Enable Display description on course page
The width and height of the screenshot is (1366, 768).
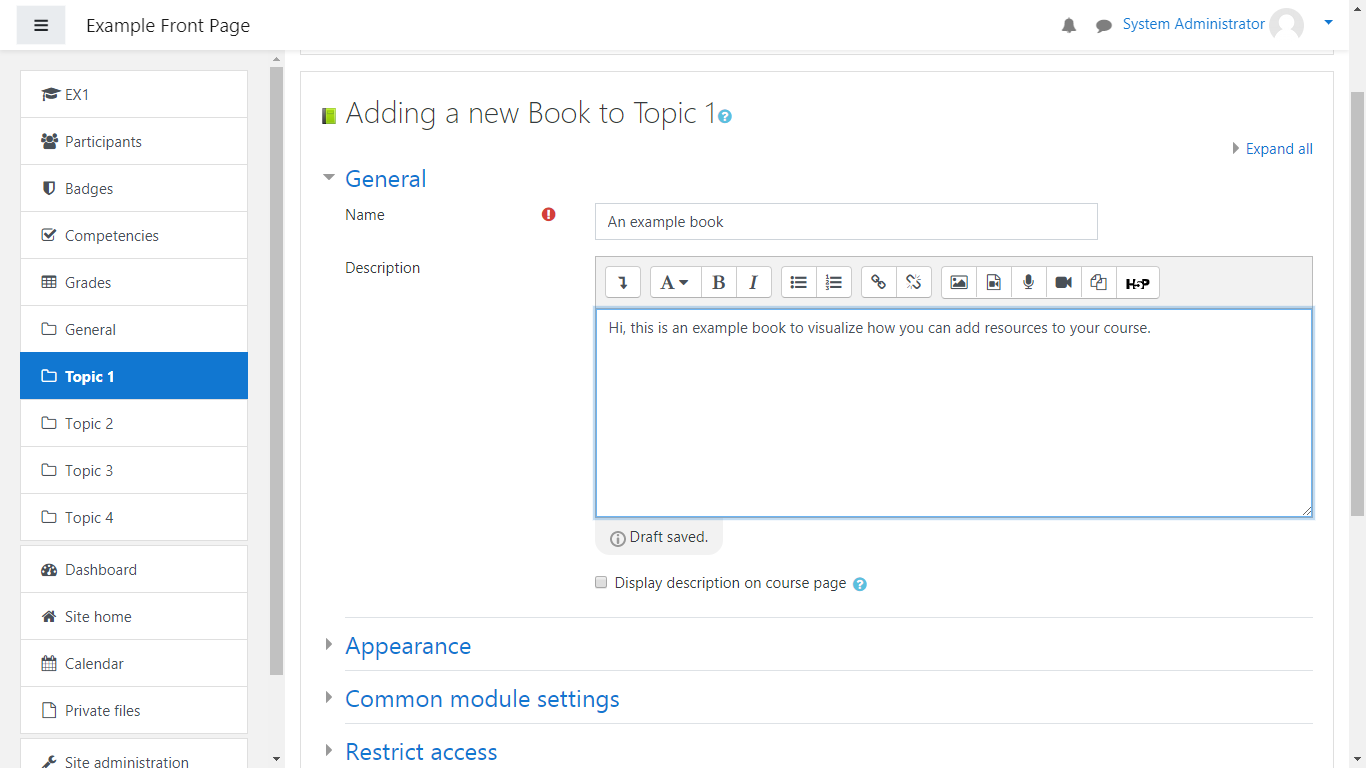point(601,582)
